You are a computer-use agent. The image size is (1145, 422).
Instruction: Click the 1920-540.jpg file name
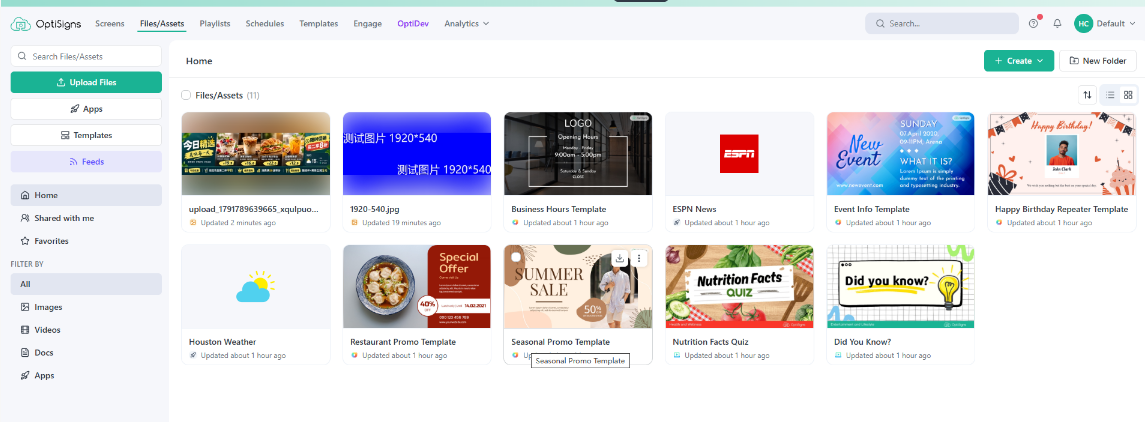pyautogui.click(x=375, y=209)
